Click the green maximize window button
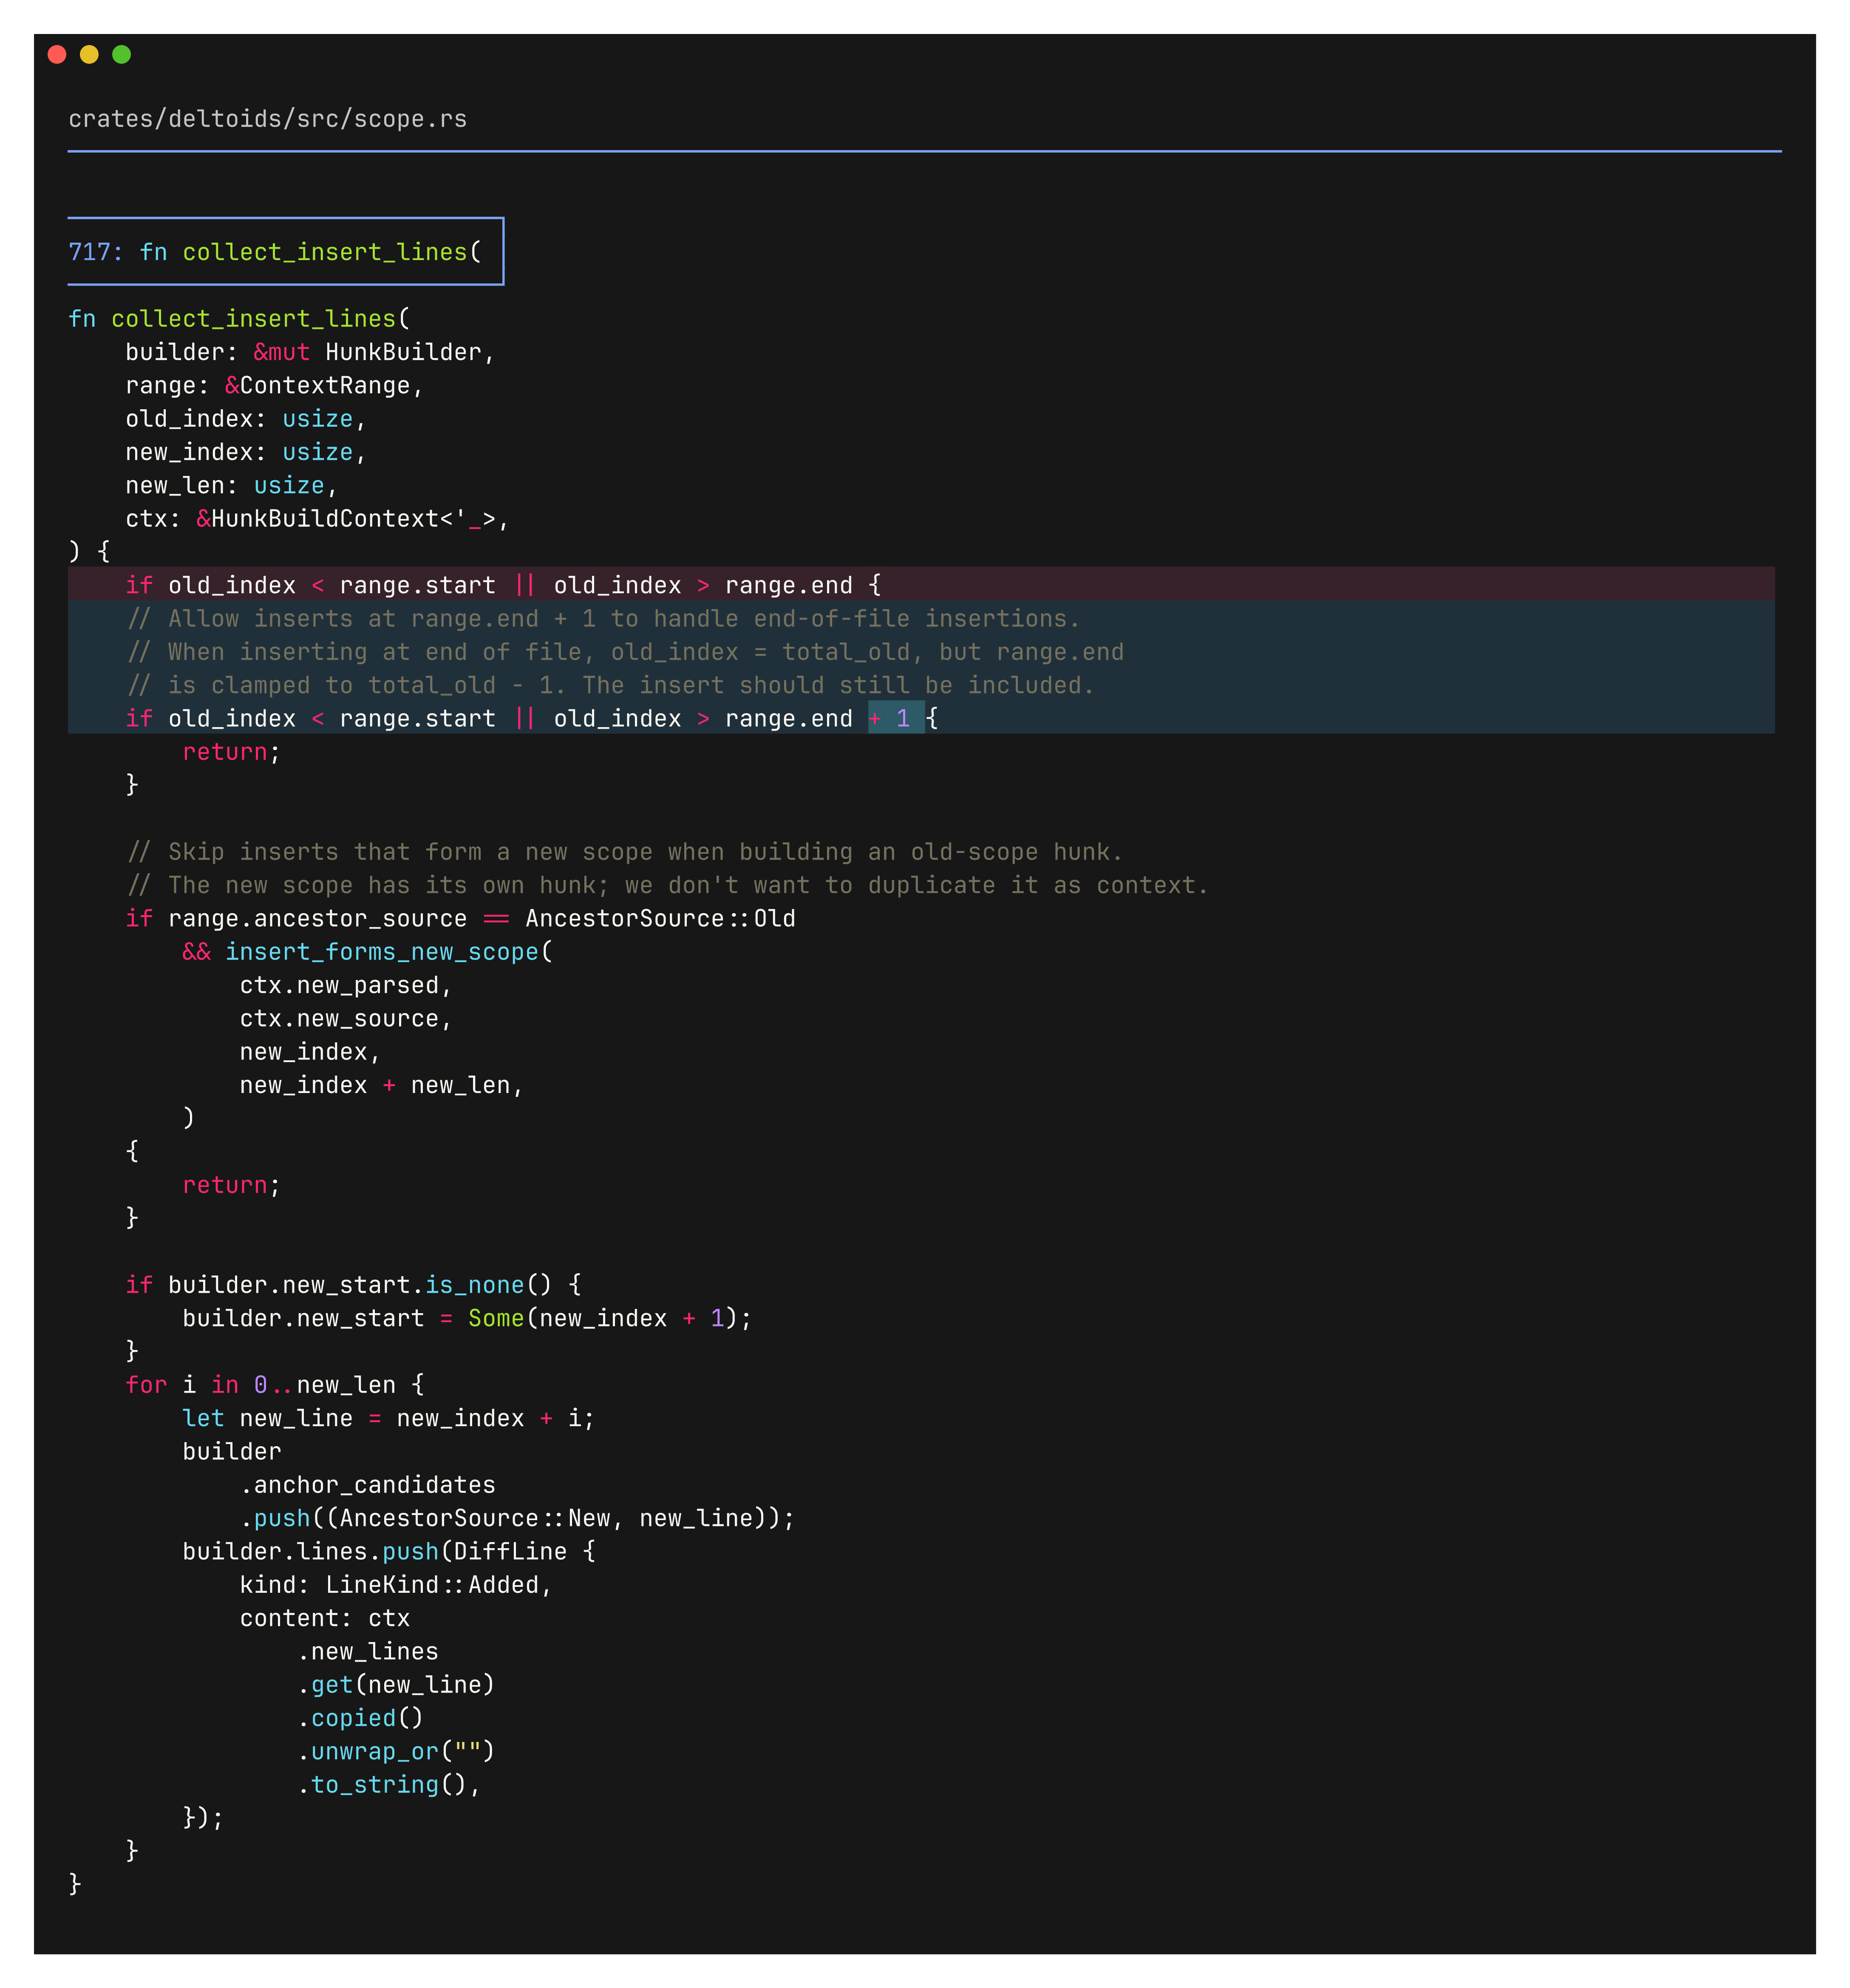 coord(121,54)
